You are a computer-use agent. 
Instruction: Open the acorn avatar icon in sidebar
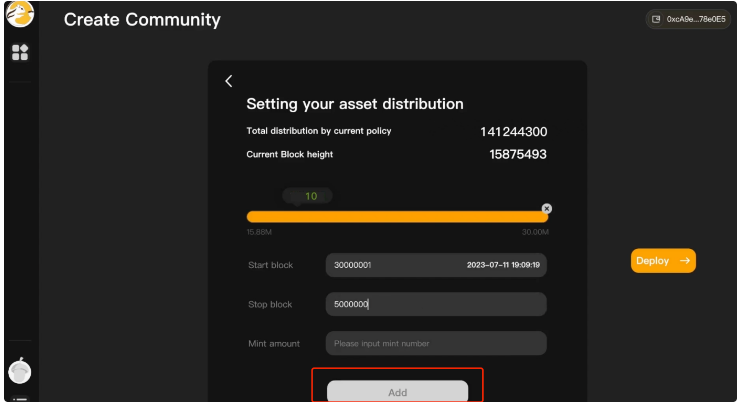click(x=20, y=371)
